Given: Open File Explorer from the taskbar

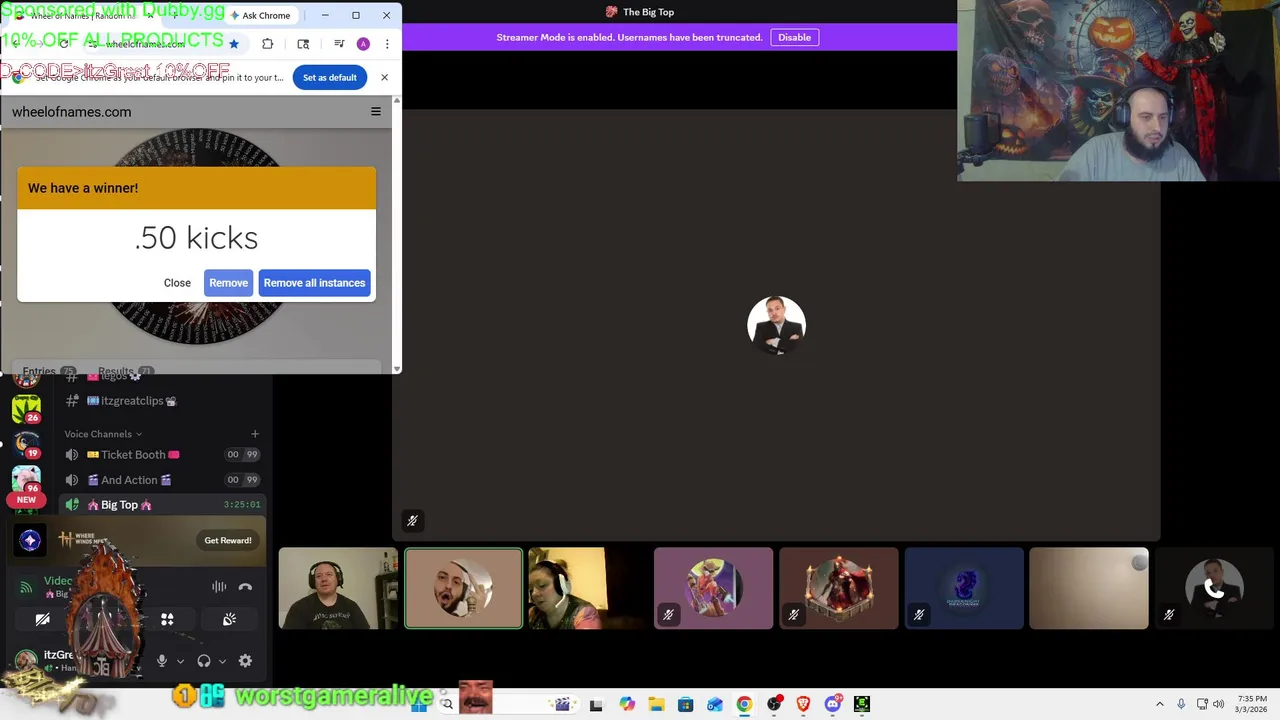Looking at the screenshot, I should pyautogui.click(x=656, y=704).
